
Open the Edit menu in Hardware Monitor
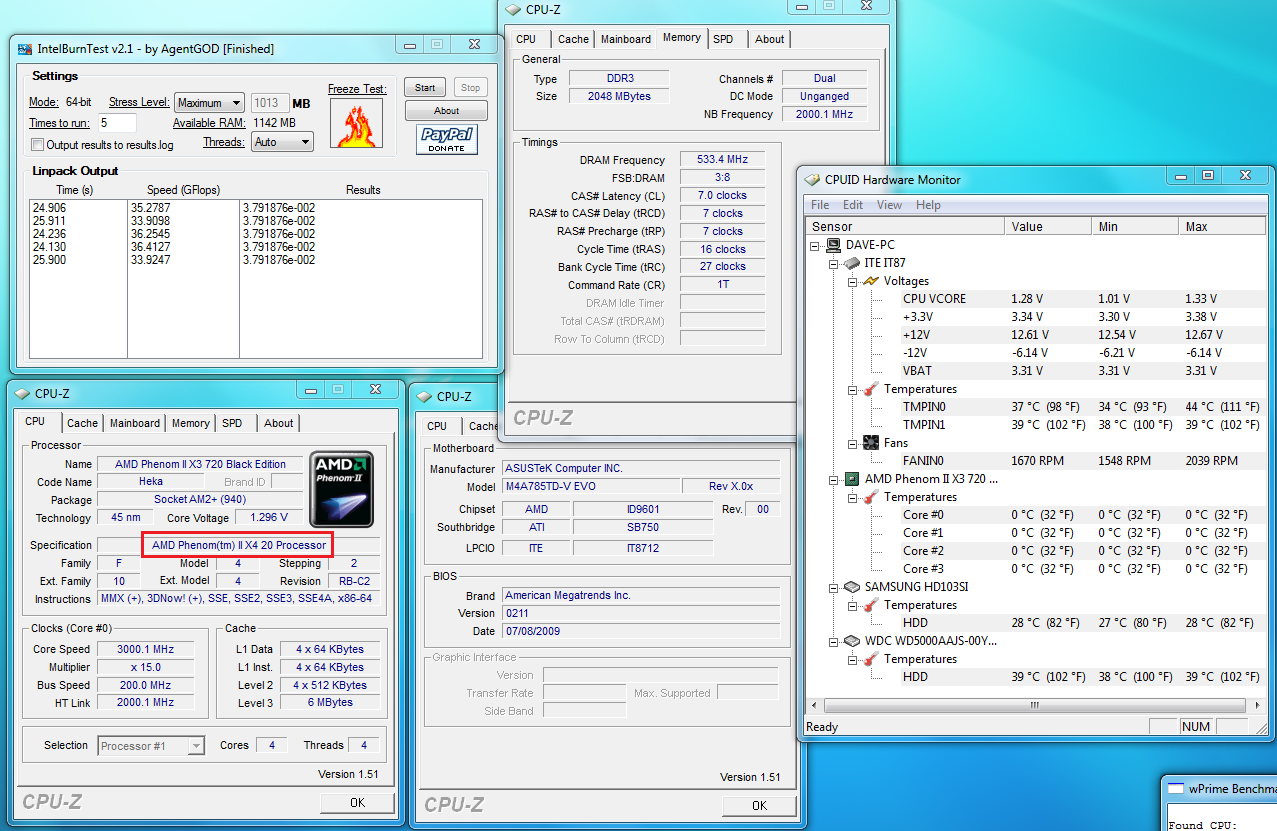point(853,205)
